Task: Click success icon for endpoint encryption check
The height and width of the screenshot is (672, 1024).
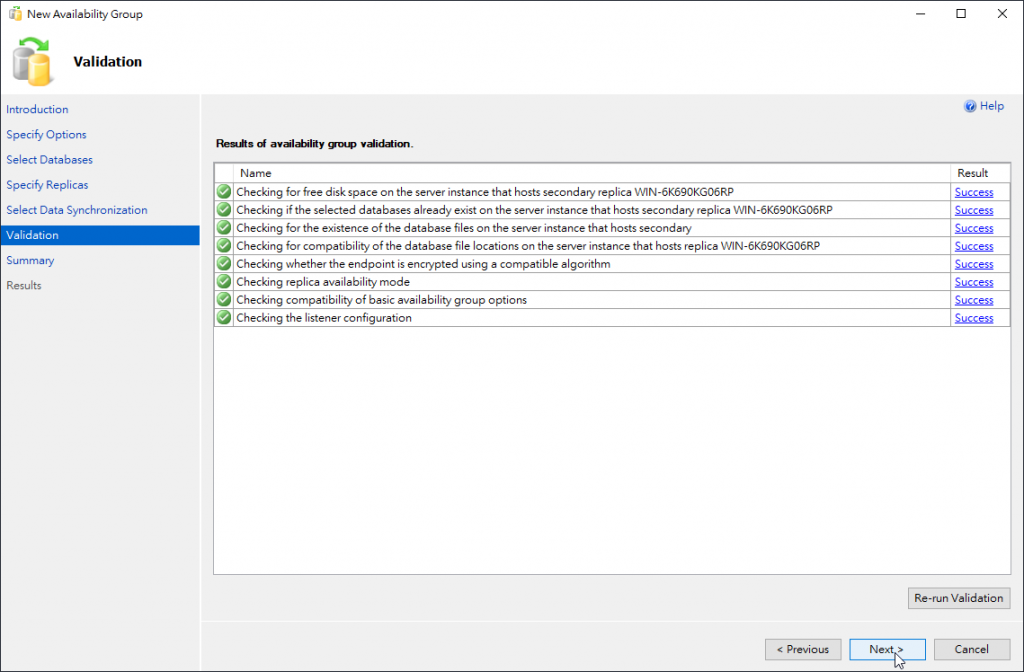Action: coord(224,264)
